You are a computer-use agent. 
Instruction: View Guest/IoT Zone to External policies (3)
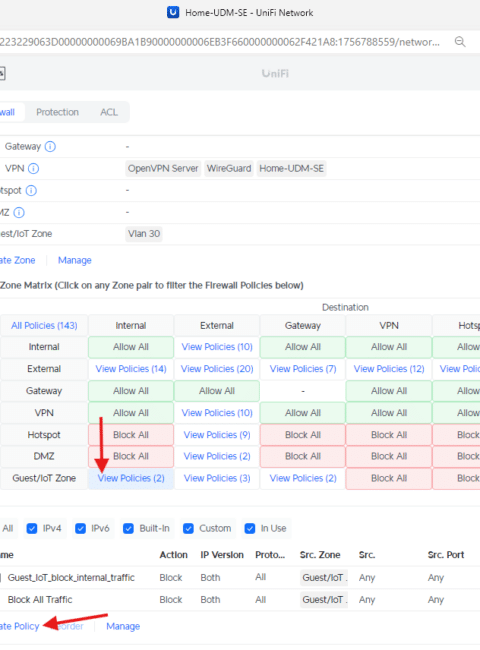pyautogui.click(x=217, y=478)
